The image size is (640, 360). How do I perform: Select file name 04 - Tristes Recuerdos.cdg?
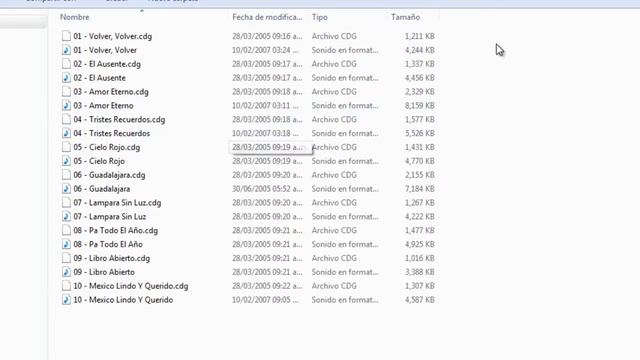(x=119, y=120)
